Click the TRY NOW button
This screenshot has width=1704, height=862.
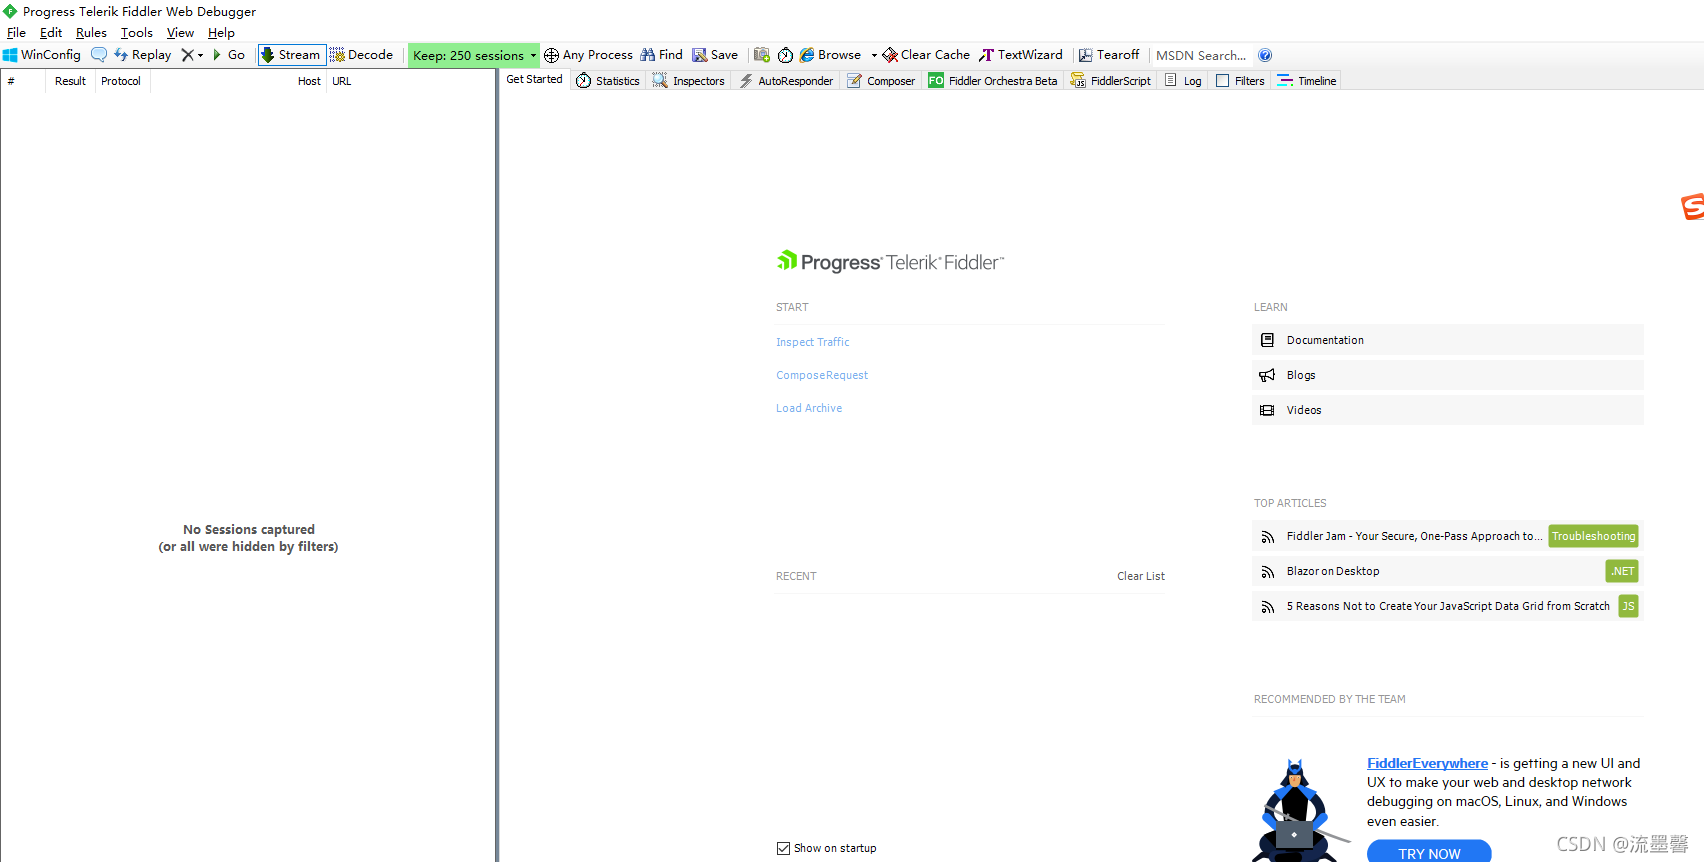click(x=1429, y=852)
